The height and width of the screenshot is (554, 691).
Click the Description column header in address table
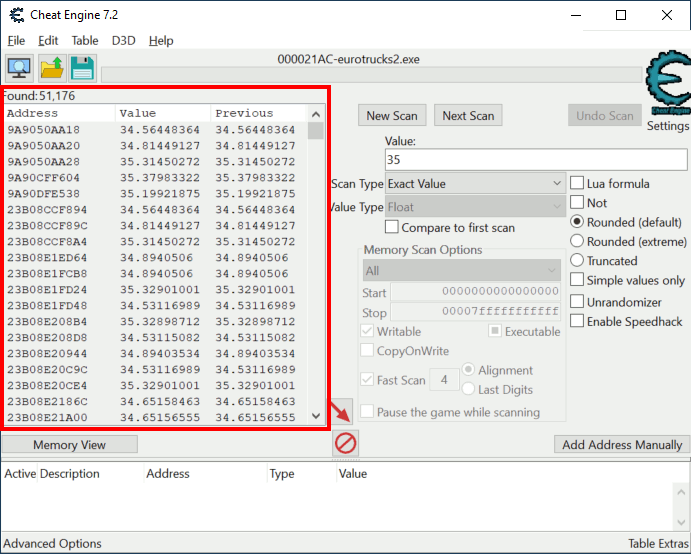click(70, 474)
